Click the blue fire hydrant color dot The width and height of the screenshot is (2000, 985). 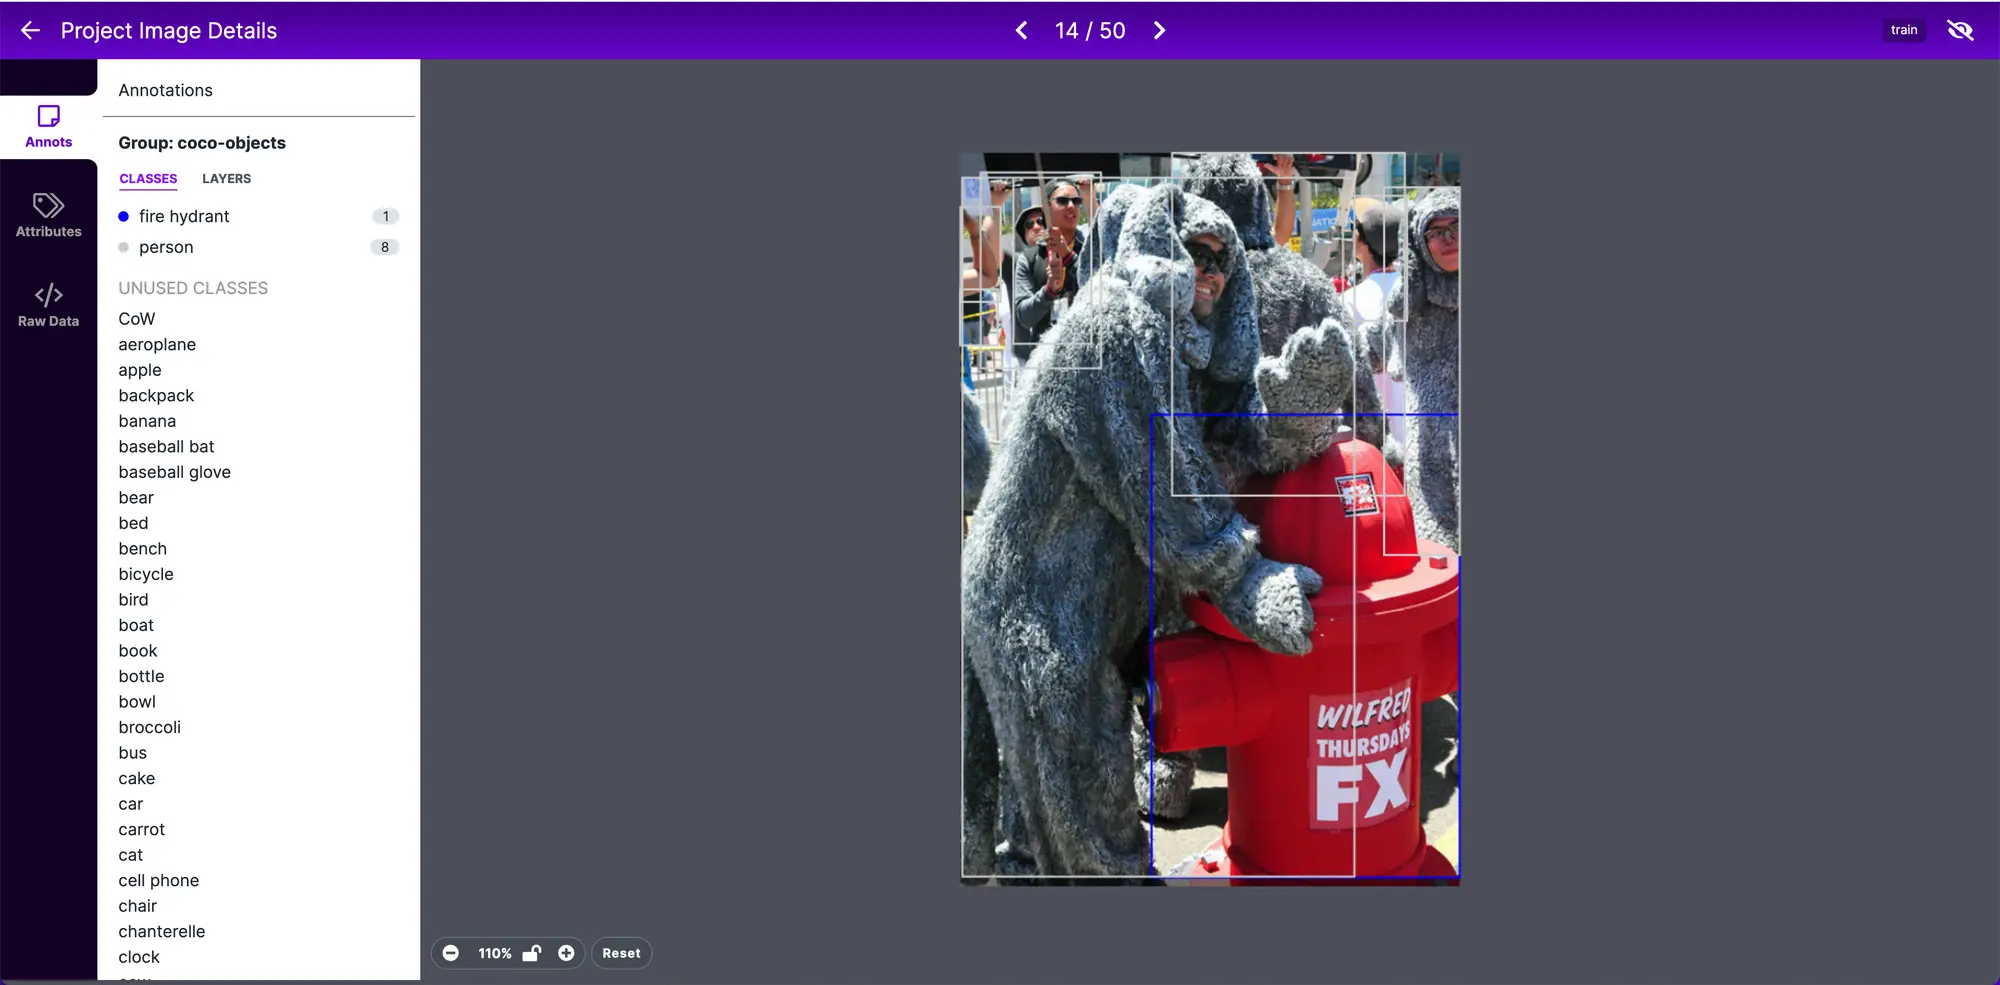tap(124, 216)
